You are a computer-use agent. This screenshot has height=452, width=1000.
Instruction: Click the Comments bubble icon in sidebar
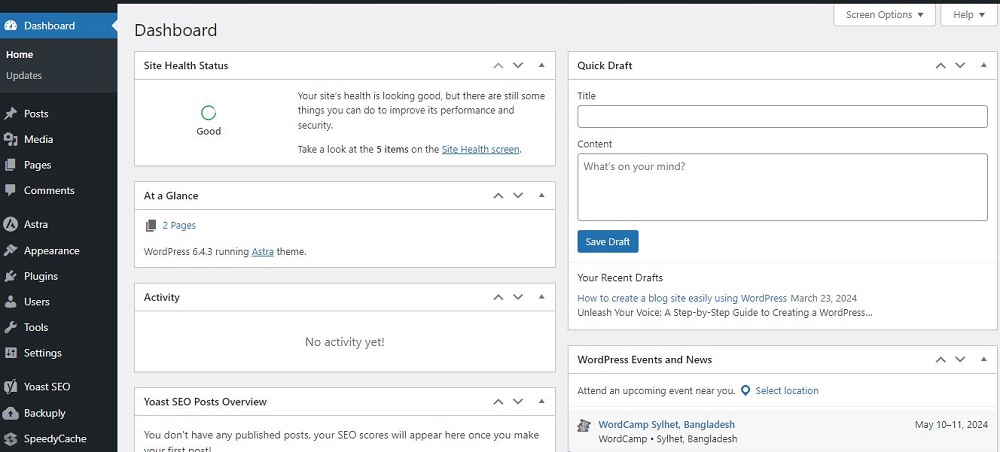pyautogui.click(x=11, y=190)
